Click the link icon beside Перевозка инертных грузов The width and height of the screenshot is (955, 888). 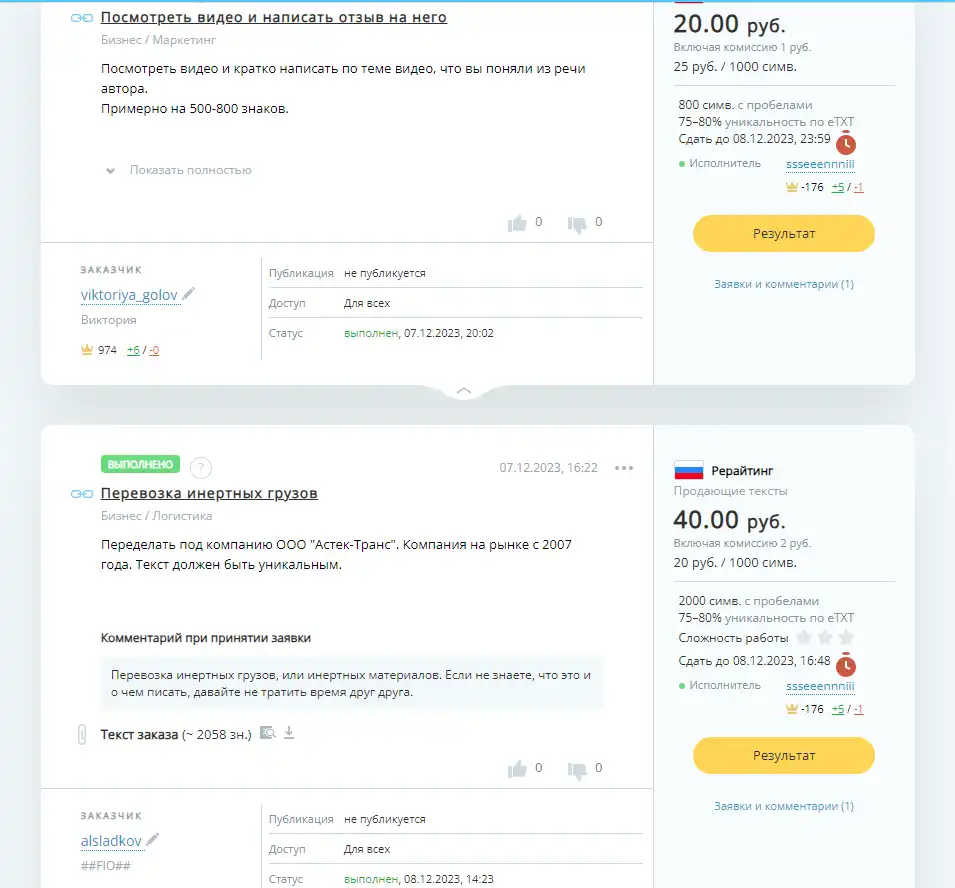coord(82,494)
